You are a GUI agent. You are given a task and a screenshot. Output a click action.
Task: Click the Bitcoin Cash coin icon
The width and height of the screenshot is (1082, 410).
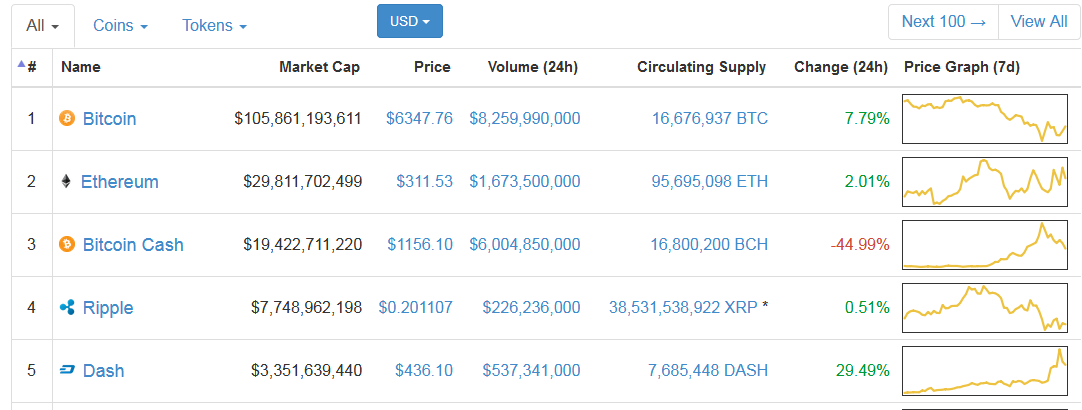pos(67,244)
